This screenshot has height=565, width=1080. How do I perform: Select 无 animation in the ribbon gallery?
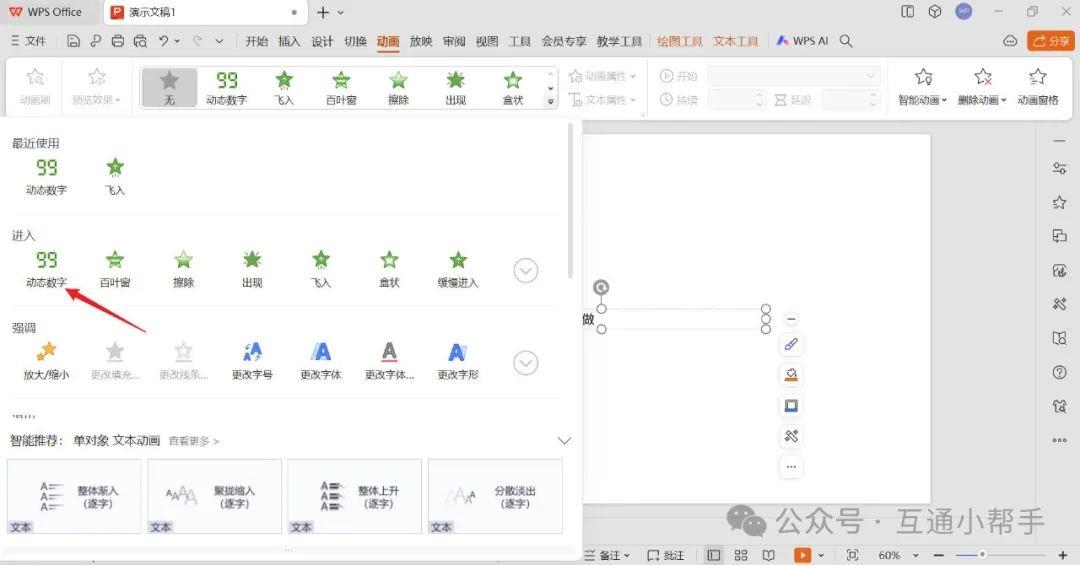(169, 88)
